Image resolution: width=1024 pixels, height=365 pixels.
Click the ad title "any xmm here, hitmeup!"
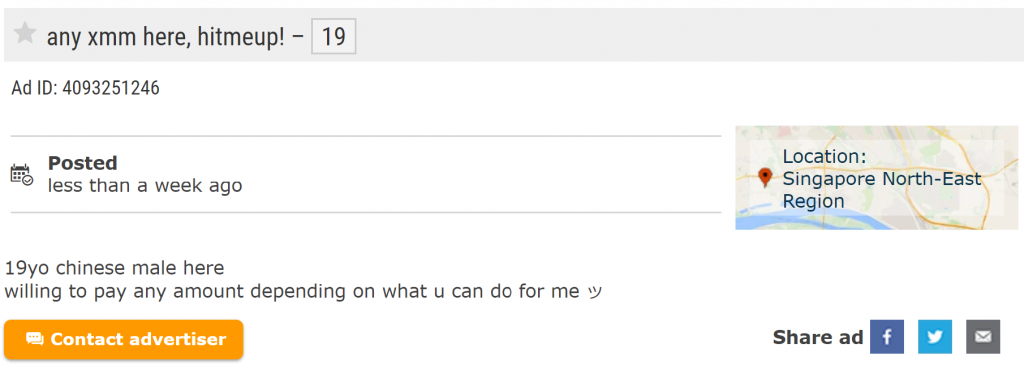[x=166, y=37]
